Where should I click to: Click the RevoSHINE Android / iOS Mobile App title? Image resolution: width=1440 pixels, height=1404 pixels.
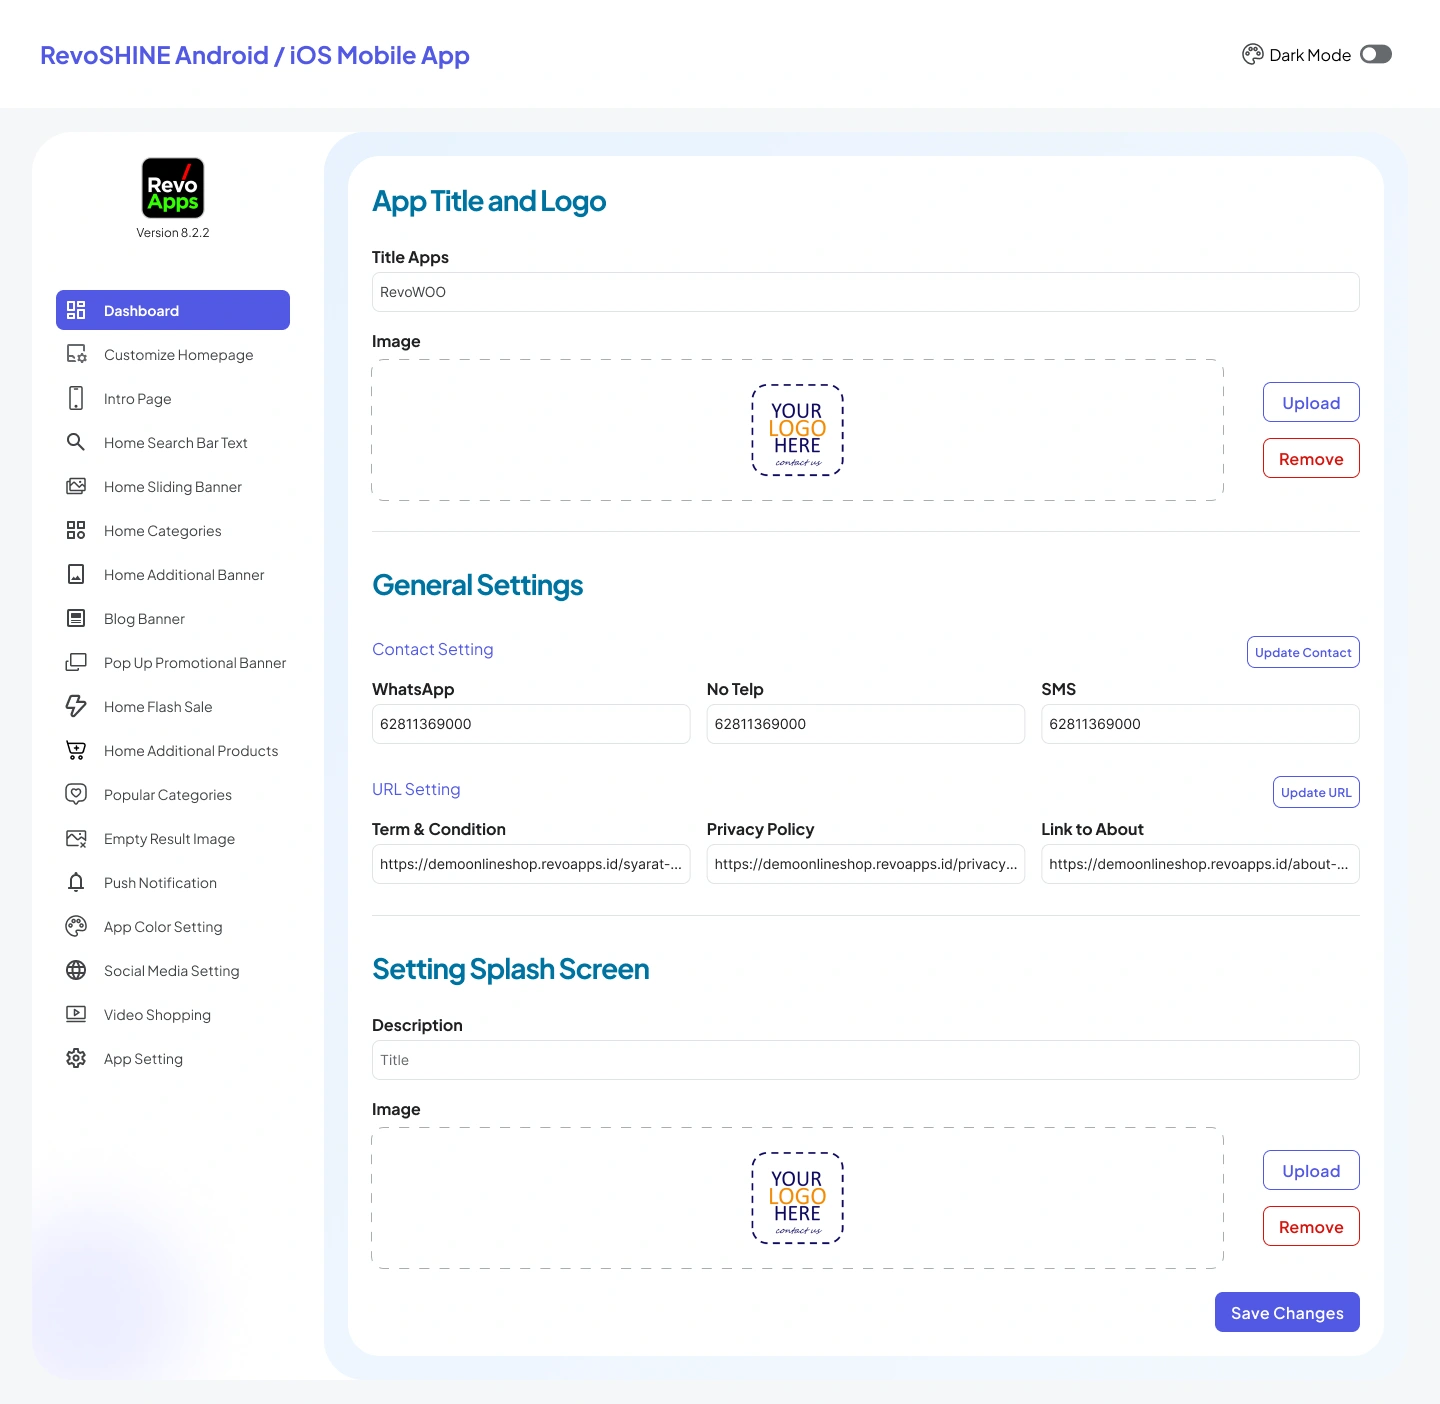coord(255,55)
